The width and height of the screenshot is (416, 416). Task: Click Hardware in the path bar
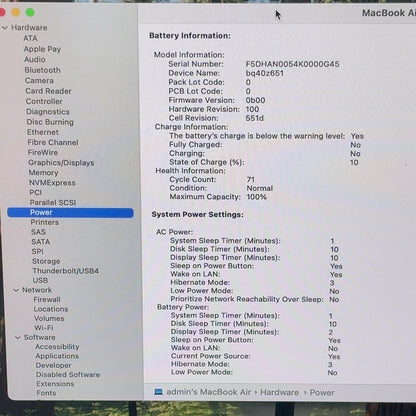tap(279, 392)
